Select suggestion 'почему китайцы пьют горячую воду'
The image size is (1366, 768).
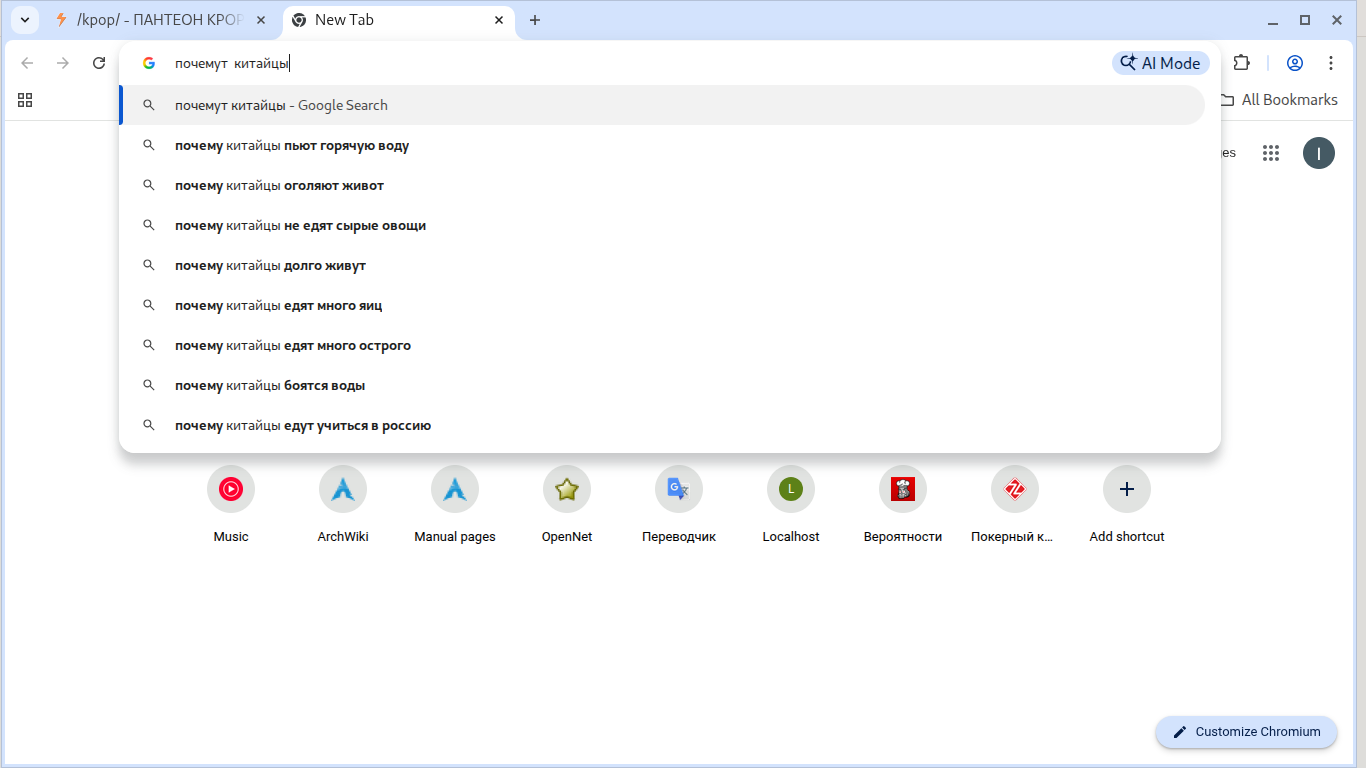pos(662,145)
